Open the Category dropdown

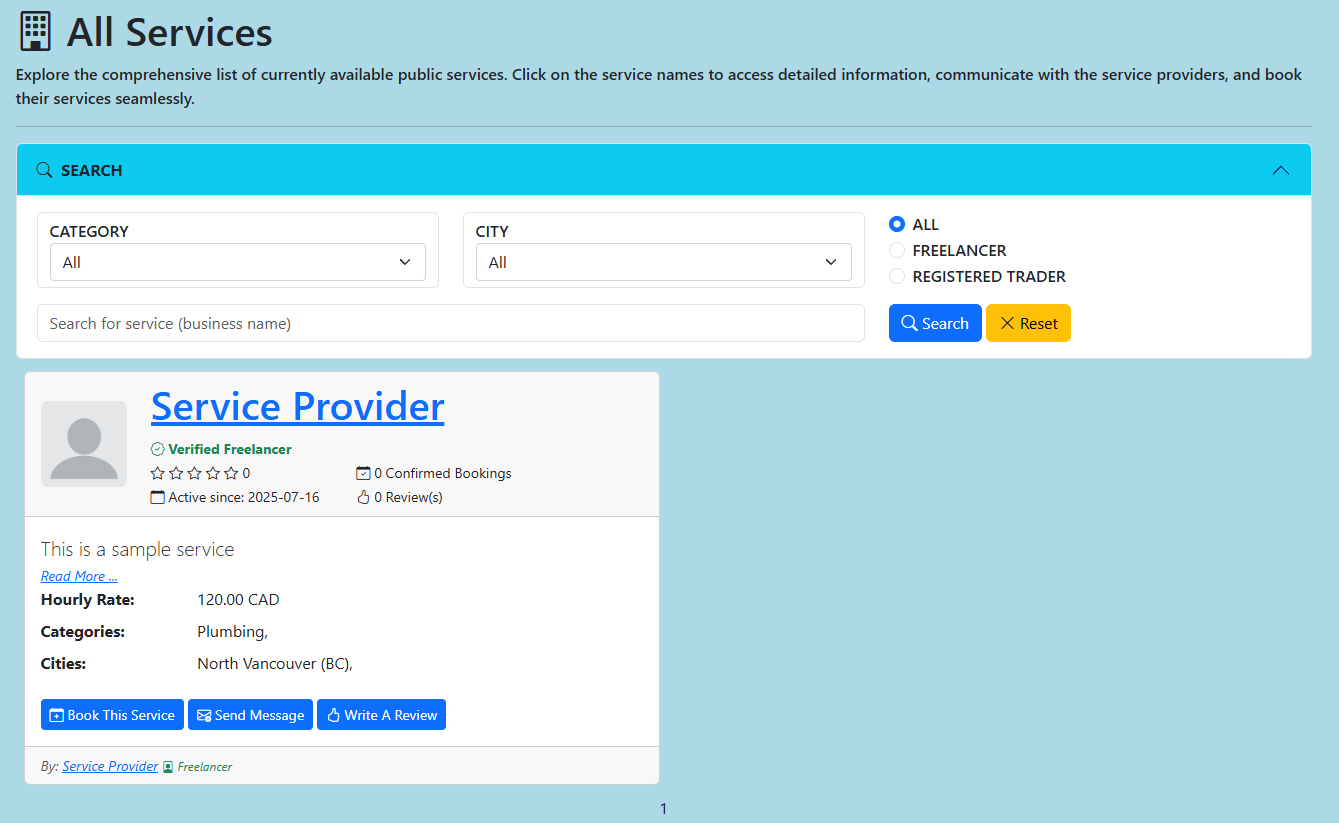238,262
